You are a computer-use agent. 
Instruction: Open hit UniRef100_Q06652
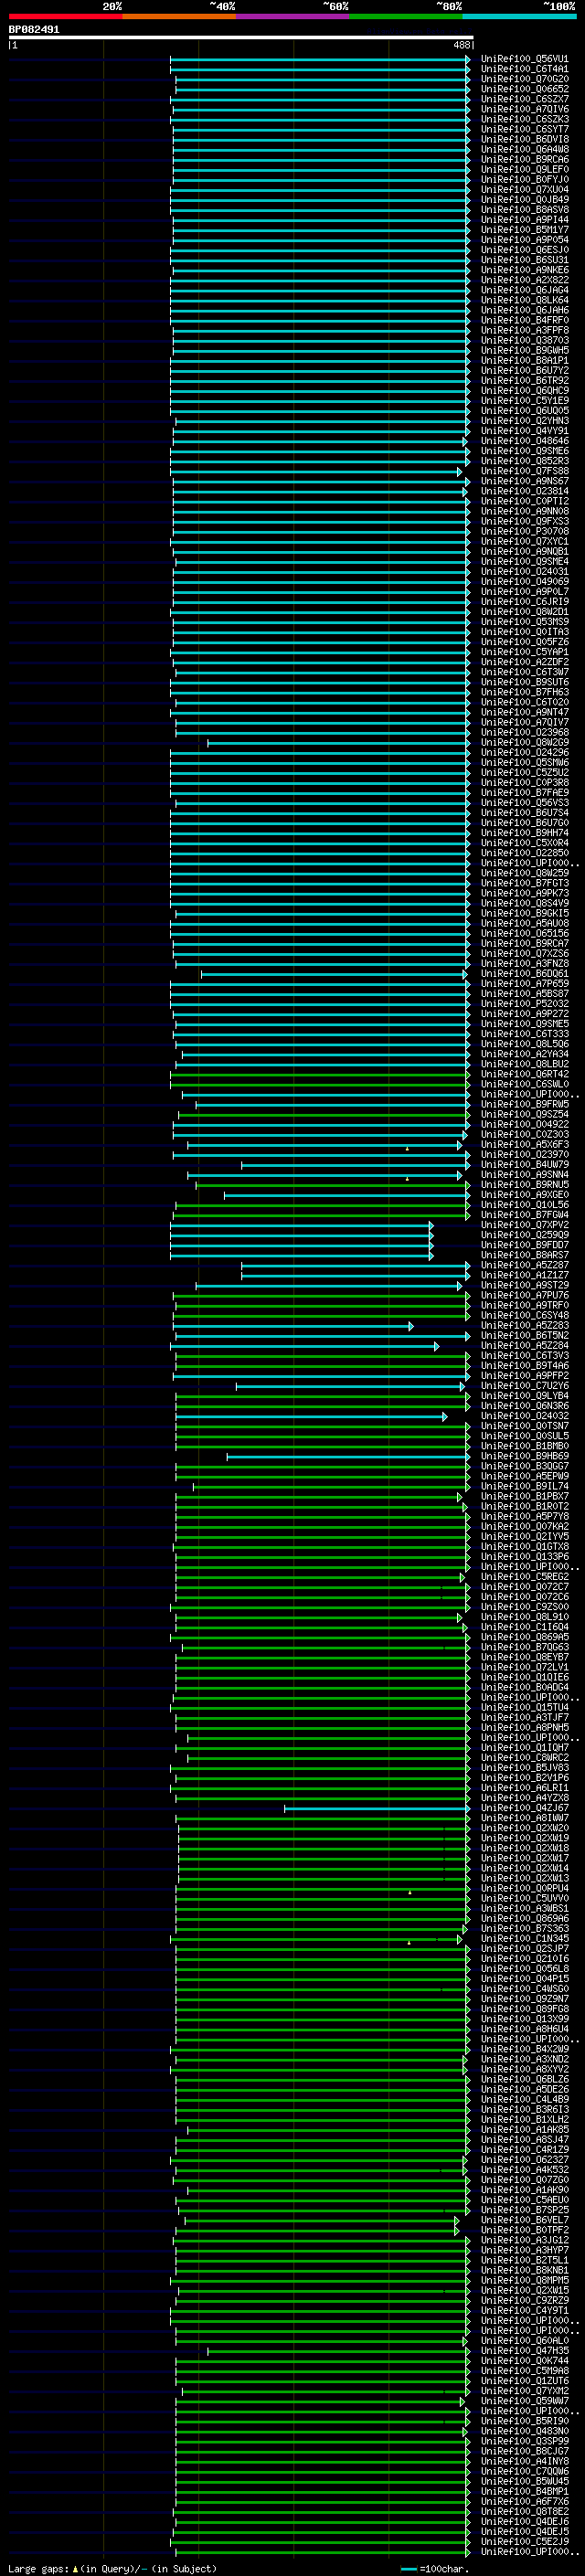click(x=524, y=89)
